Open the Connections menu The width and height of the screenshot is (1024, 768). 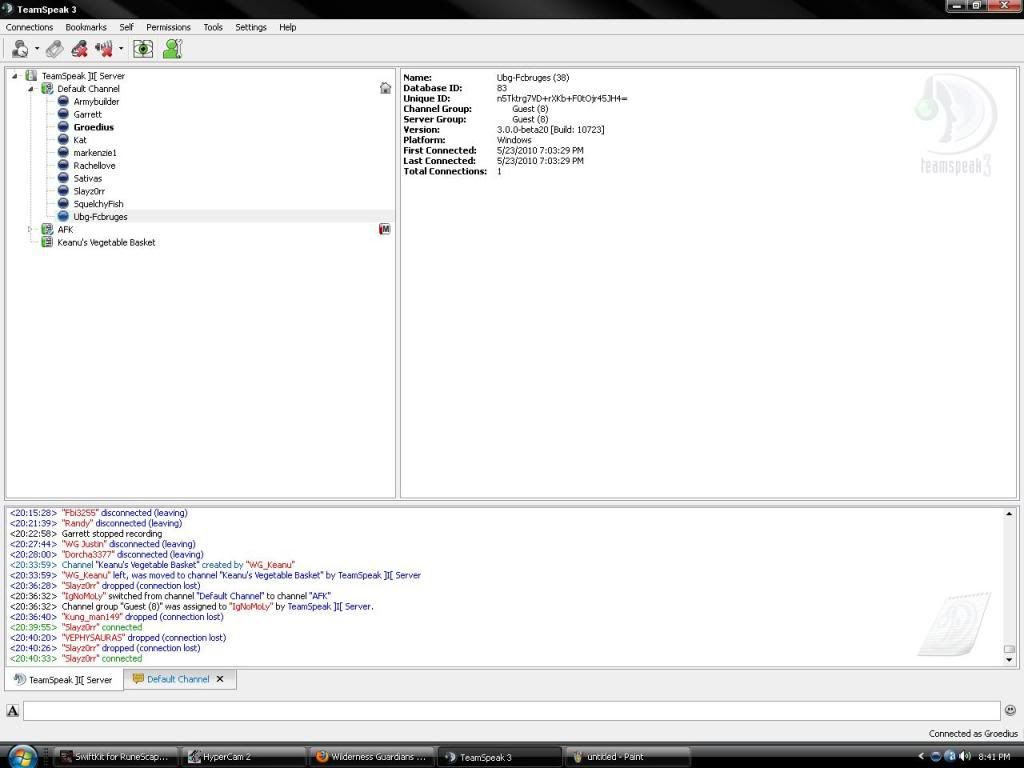pyautogui.click(x=29, y=27)
